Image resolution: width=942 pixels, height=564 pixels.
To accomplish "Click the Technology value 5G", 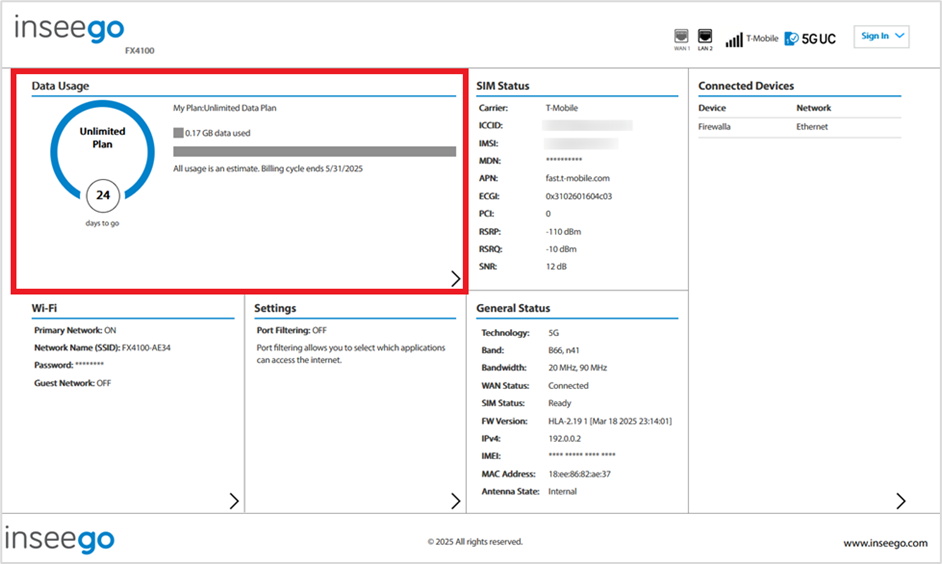I will pos(553,333).
